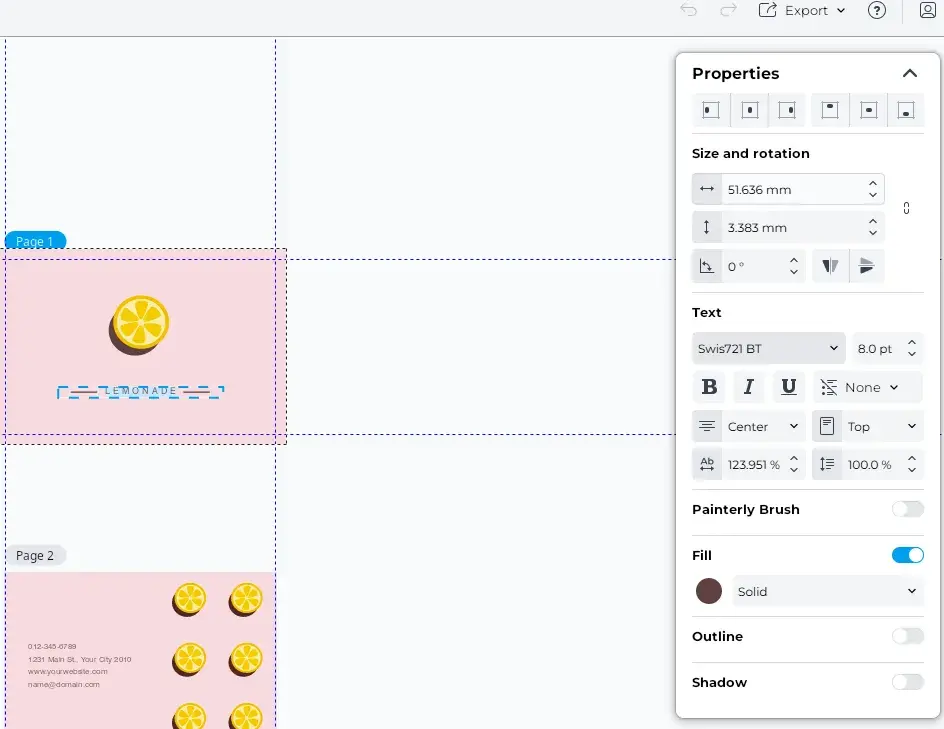Click the user account icon
944x729 pixels.
pos(927,11)
